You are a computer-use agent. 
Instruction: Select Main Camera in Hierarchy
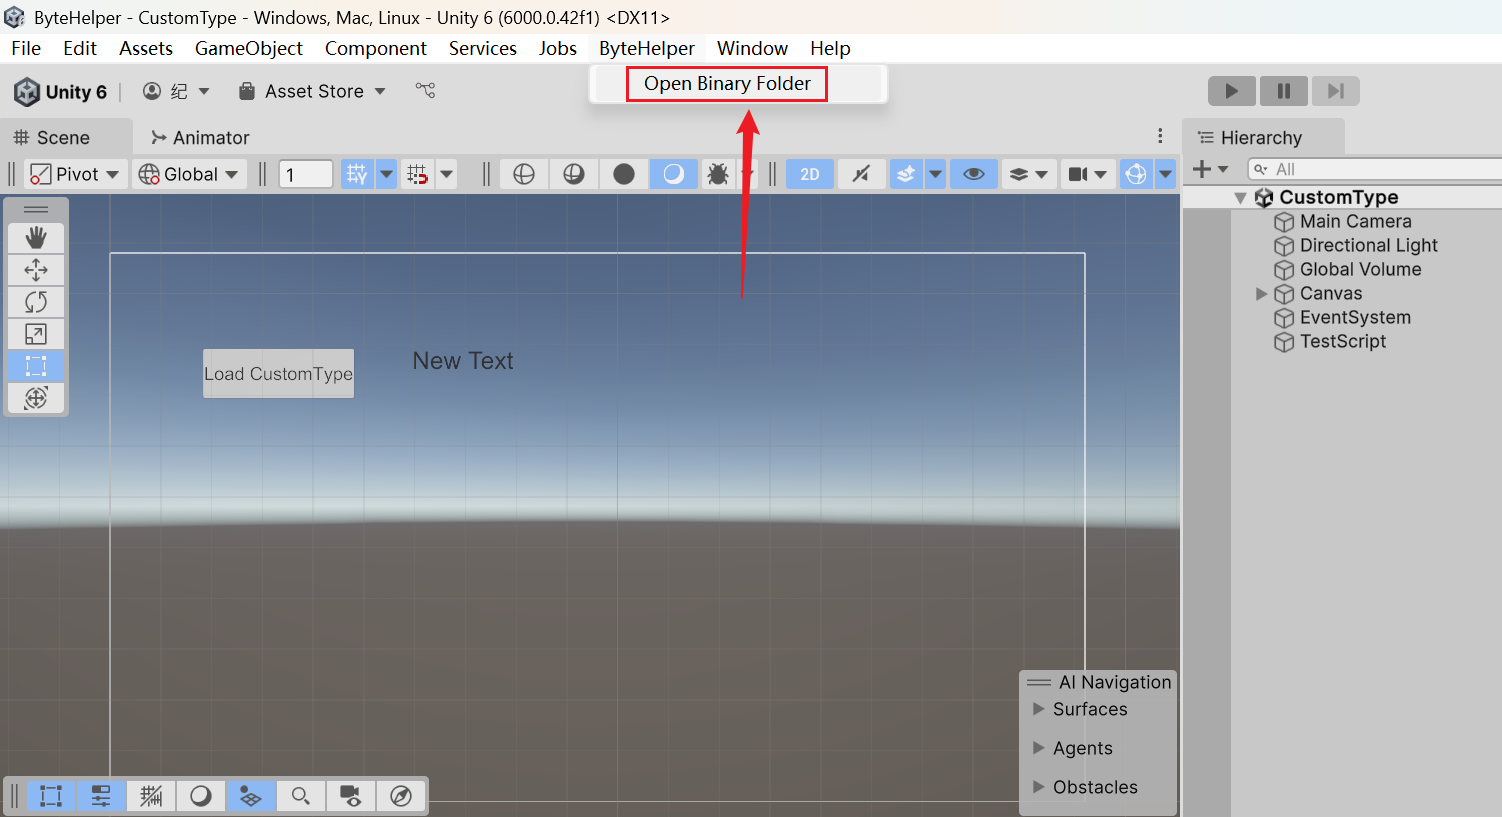[x=1355, y=222]
